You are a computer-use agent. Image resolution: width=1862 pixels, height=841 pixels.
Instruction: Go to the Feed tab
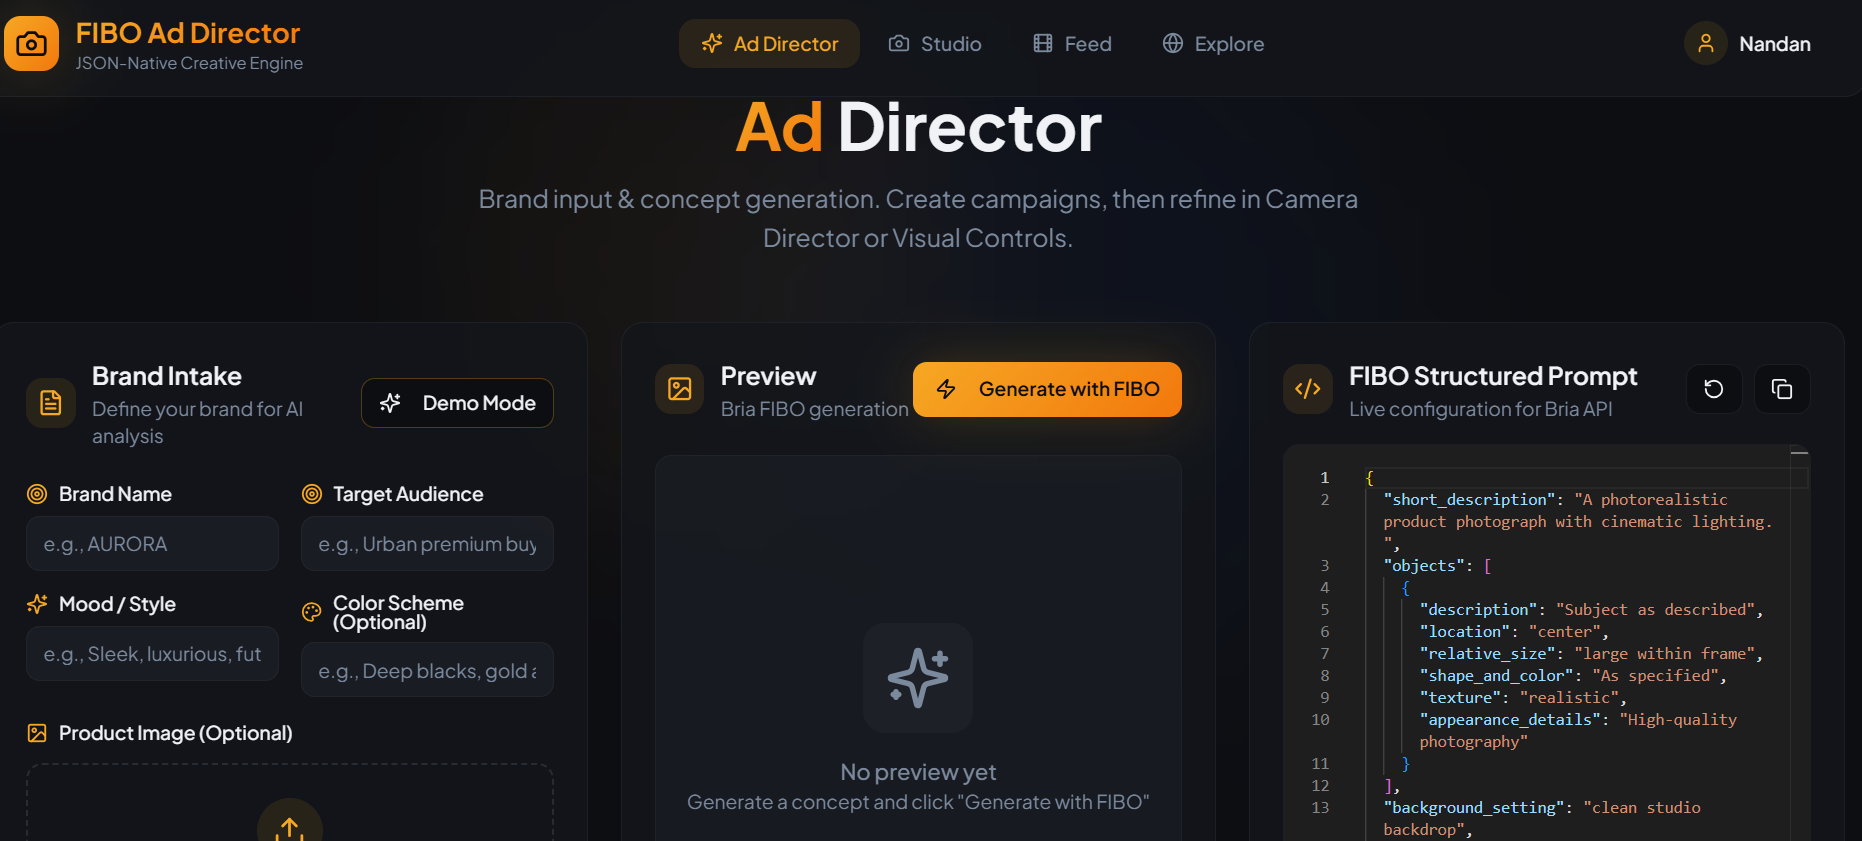[1072, 44]
